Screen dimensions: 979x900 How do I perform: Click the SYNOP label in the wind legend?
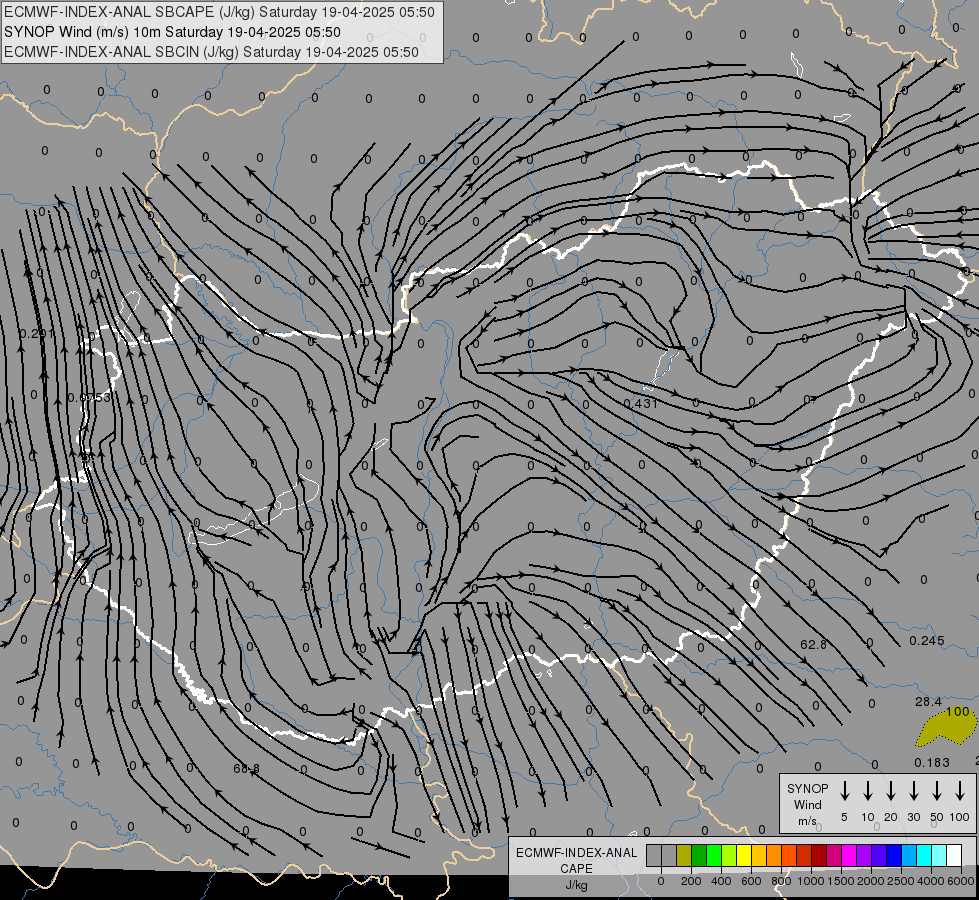[x=807, y=788]
